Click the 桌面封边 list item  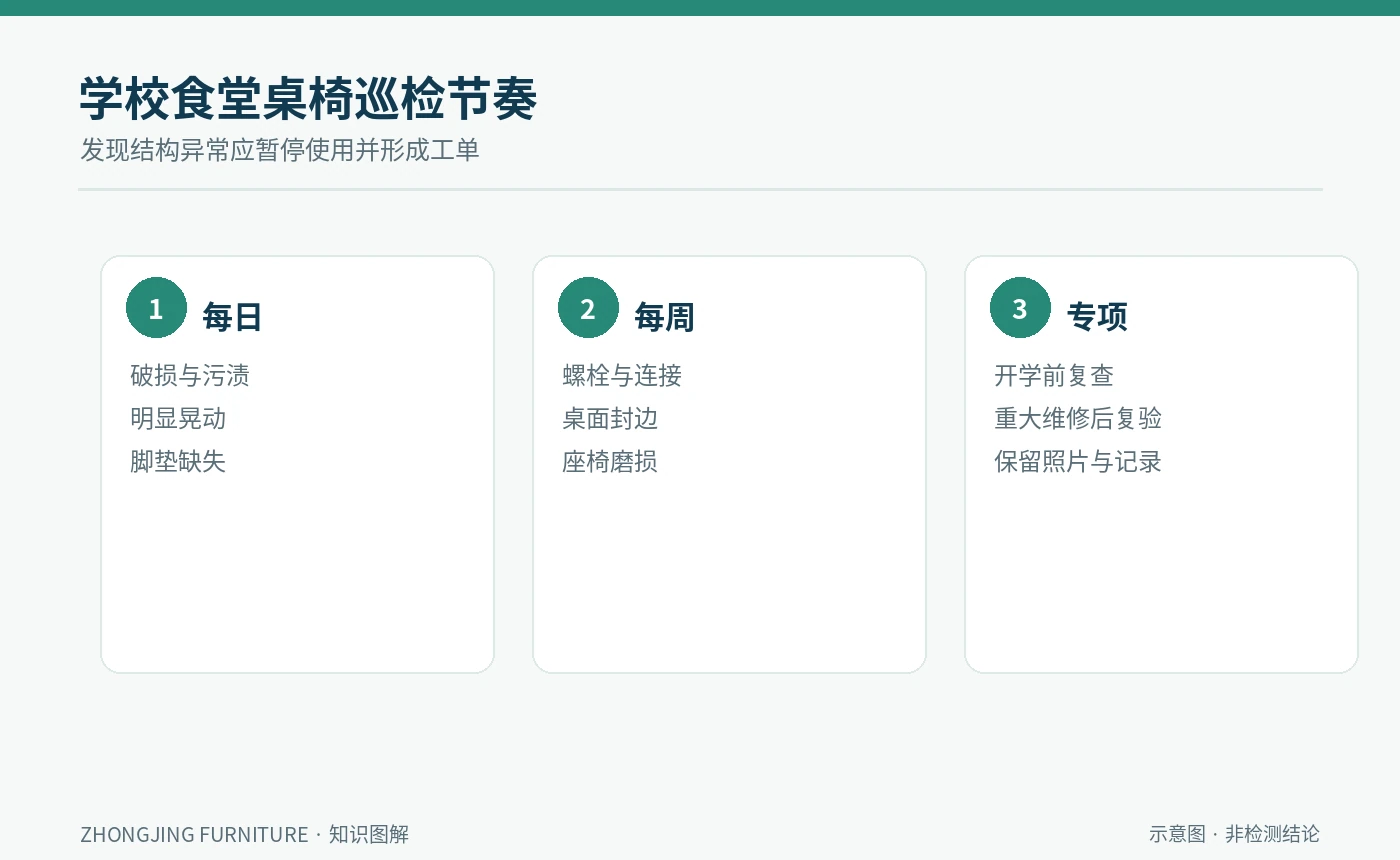[x=610, y=418]
